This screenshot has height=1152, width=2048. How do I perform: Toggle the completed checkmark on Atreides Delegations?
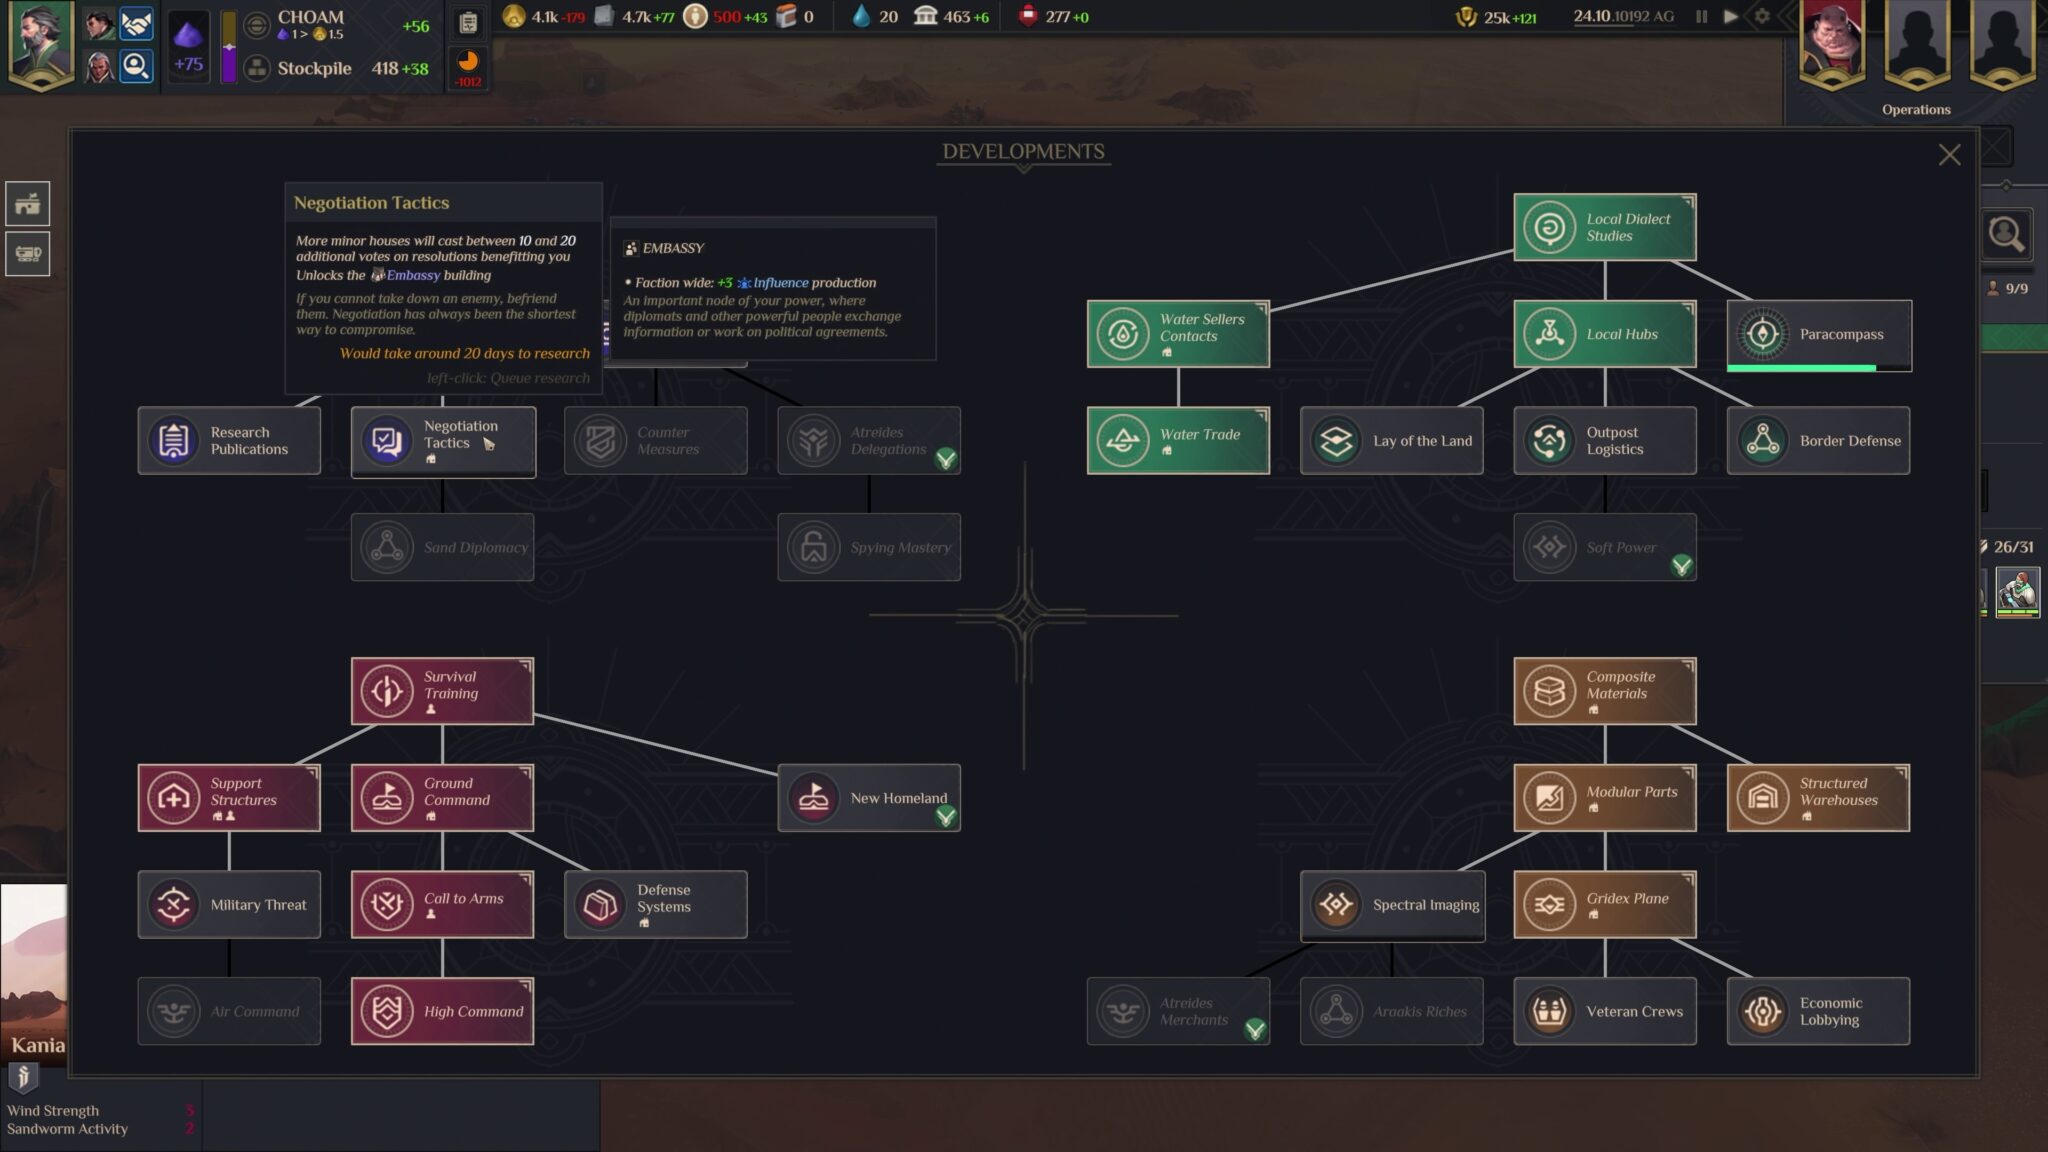947,459
